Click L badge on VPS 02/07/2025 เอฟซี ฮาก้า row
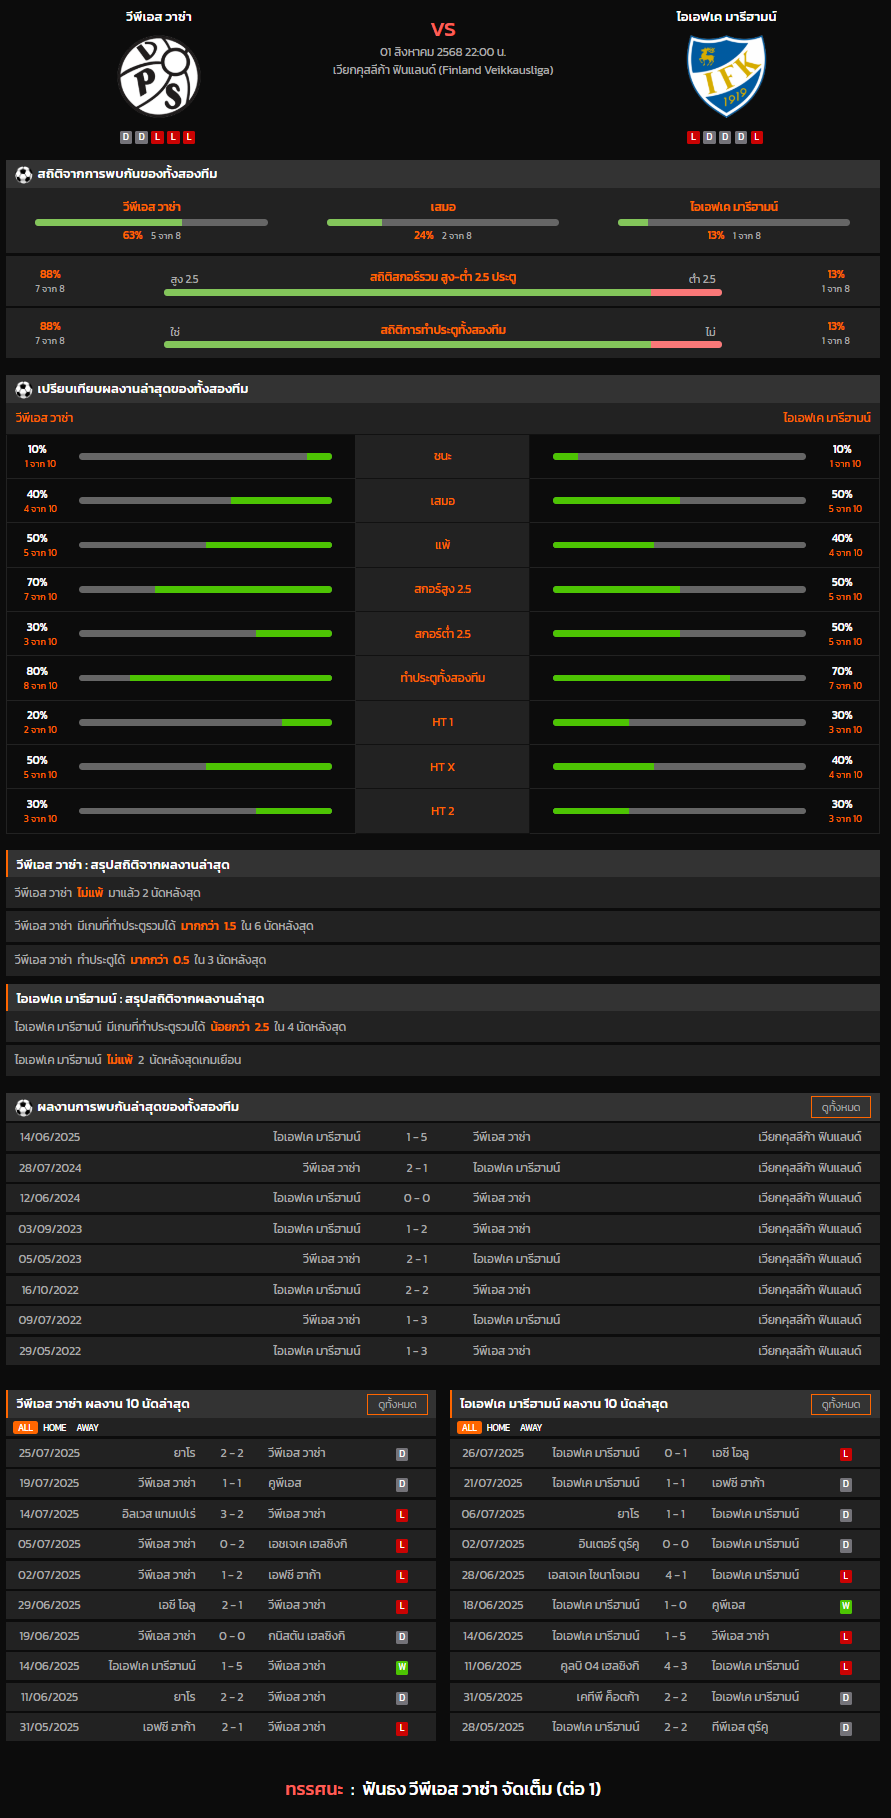 coord(402,1576)
